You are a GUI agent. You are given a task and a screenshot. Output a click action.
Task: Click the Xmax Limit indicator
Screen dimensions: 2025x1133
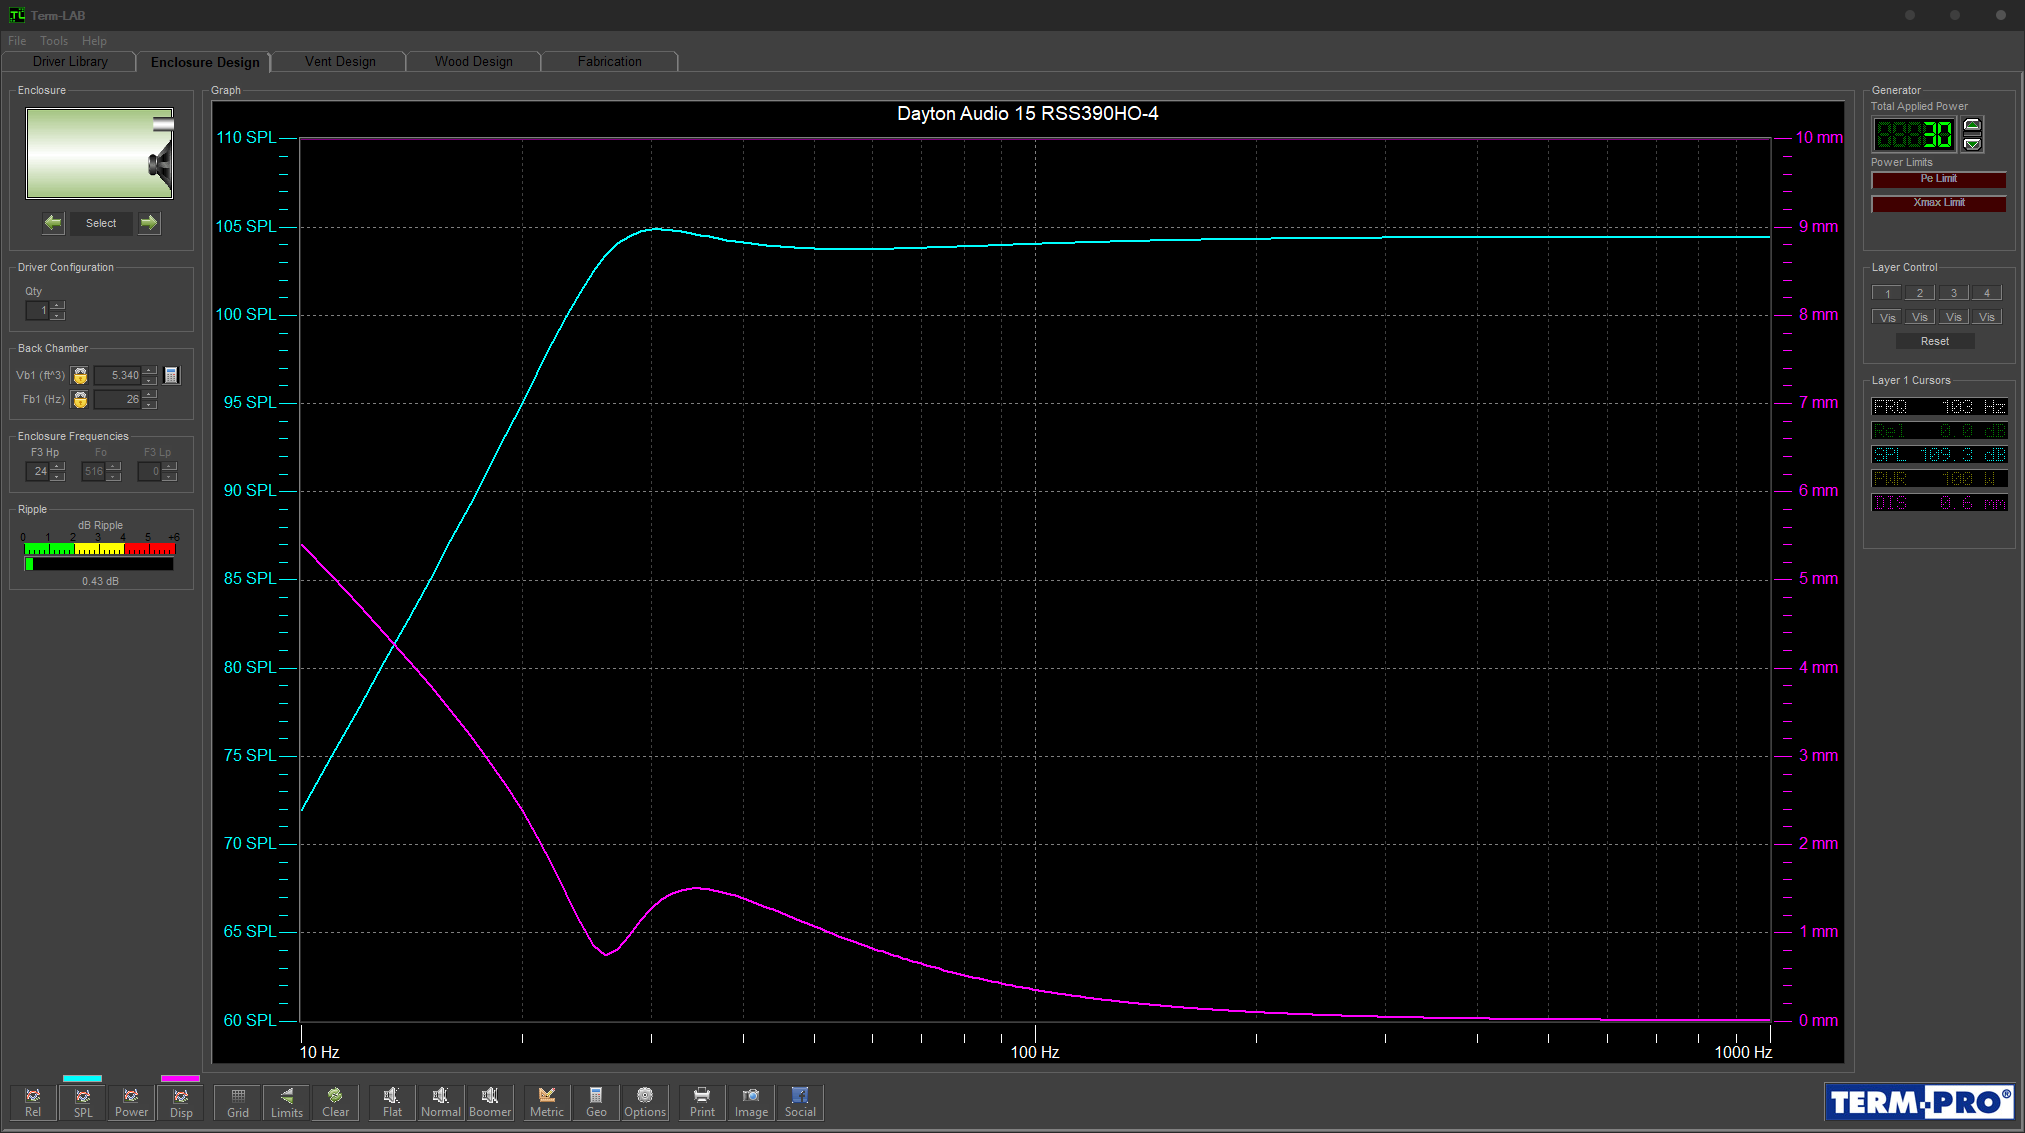(1939, 203)
